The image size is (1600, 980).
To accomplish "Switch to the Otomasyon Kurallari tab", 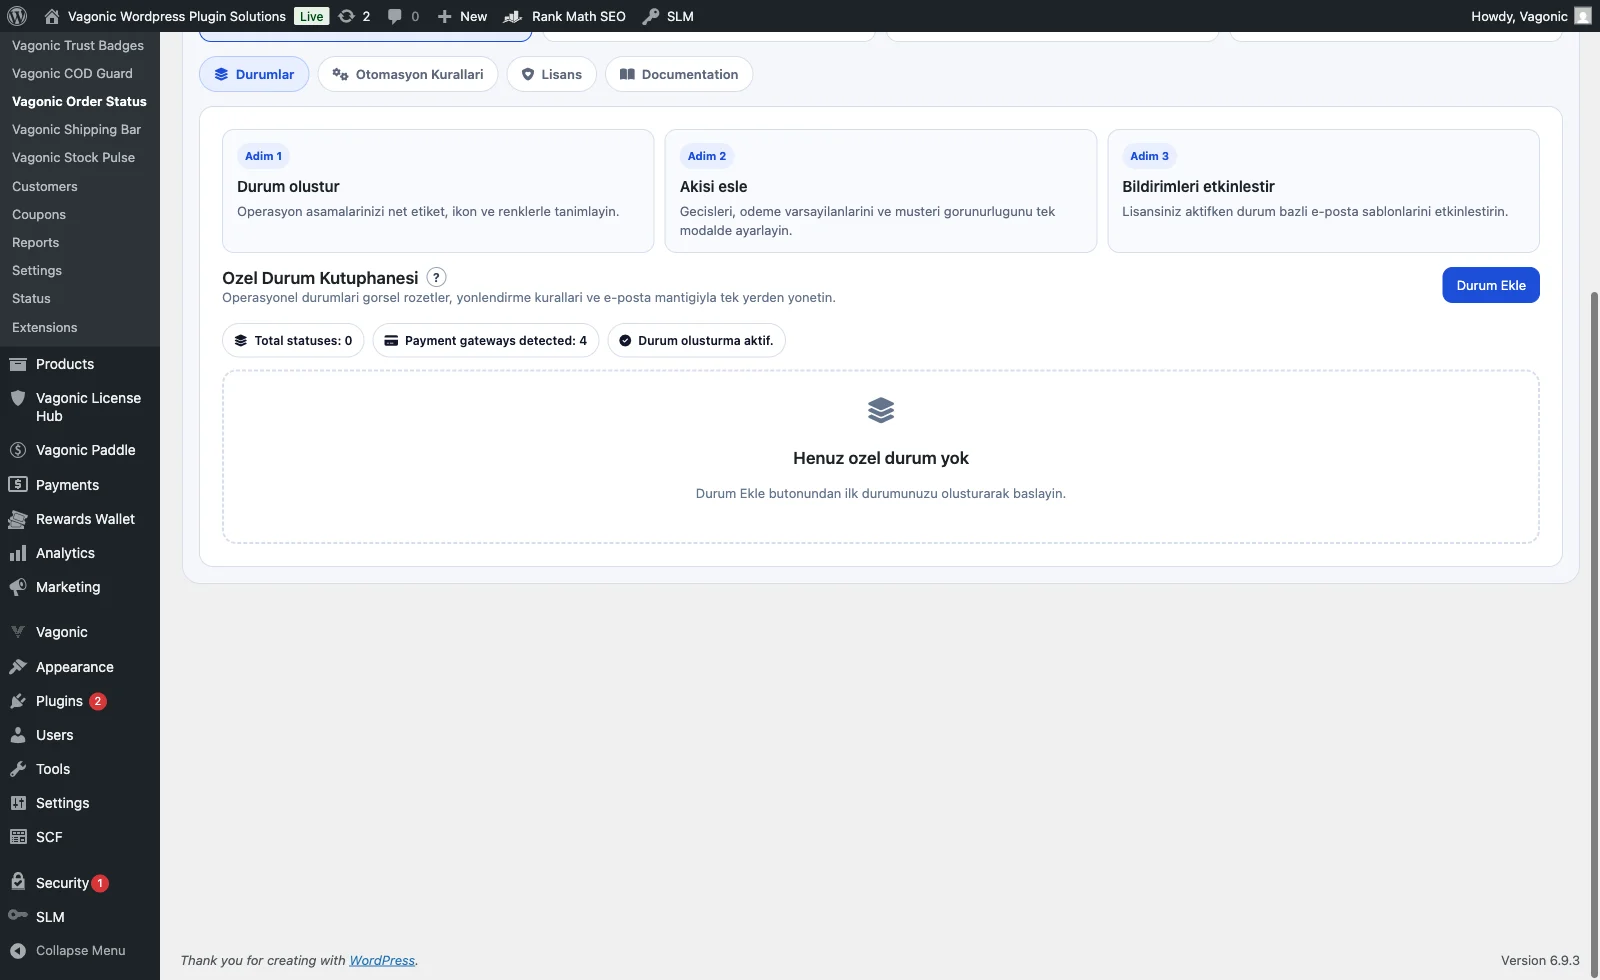I will pos(408,74).
